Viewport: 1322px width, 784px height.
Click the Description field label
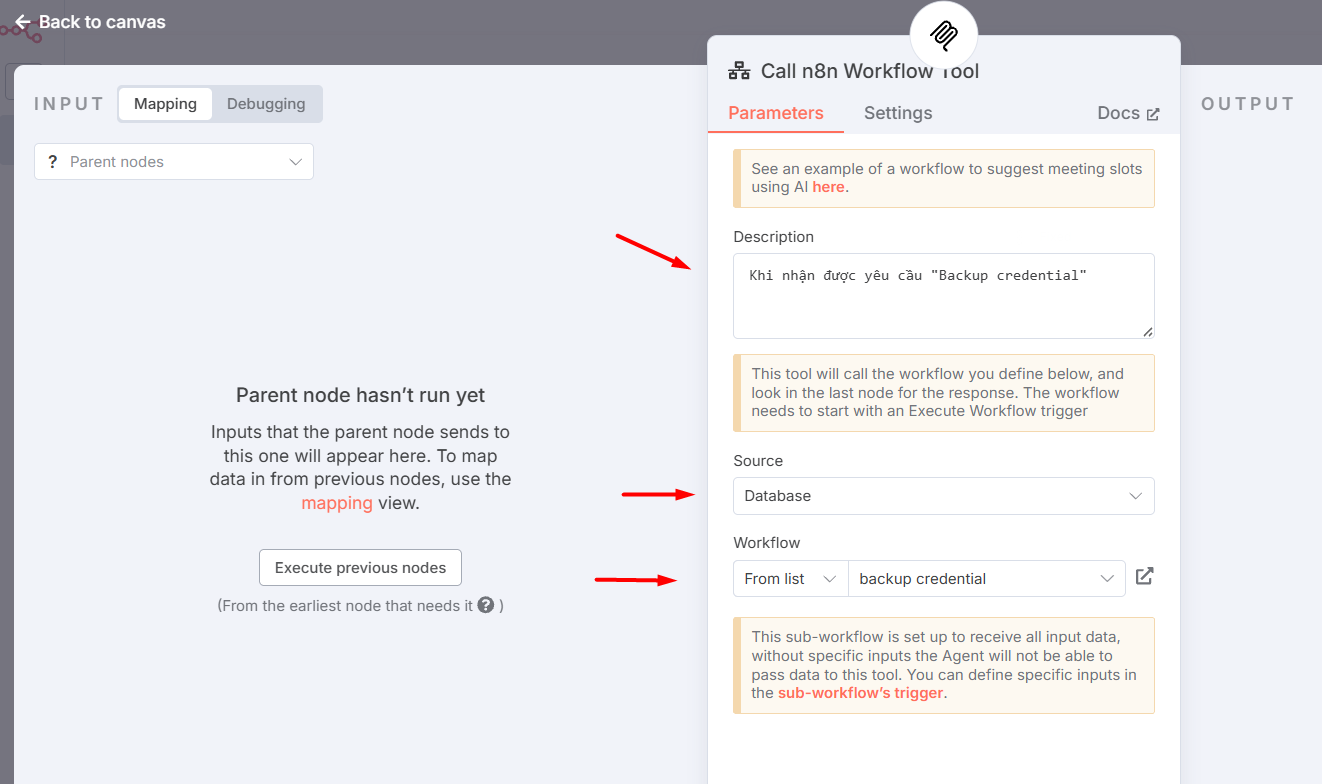[x=773, y=237]
